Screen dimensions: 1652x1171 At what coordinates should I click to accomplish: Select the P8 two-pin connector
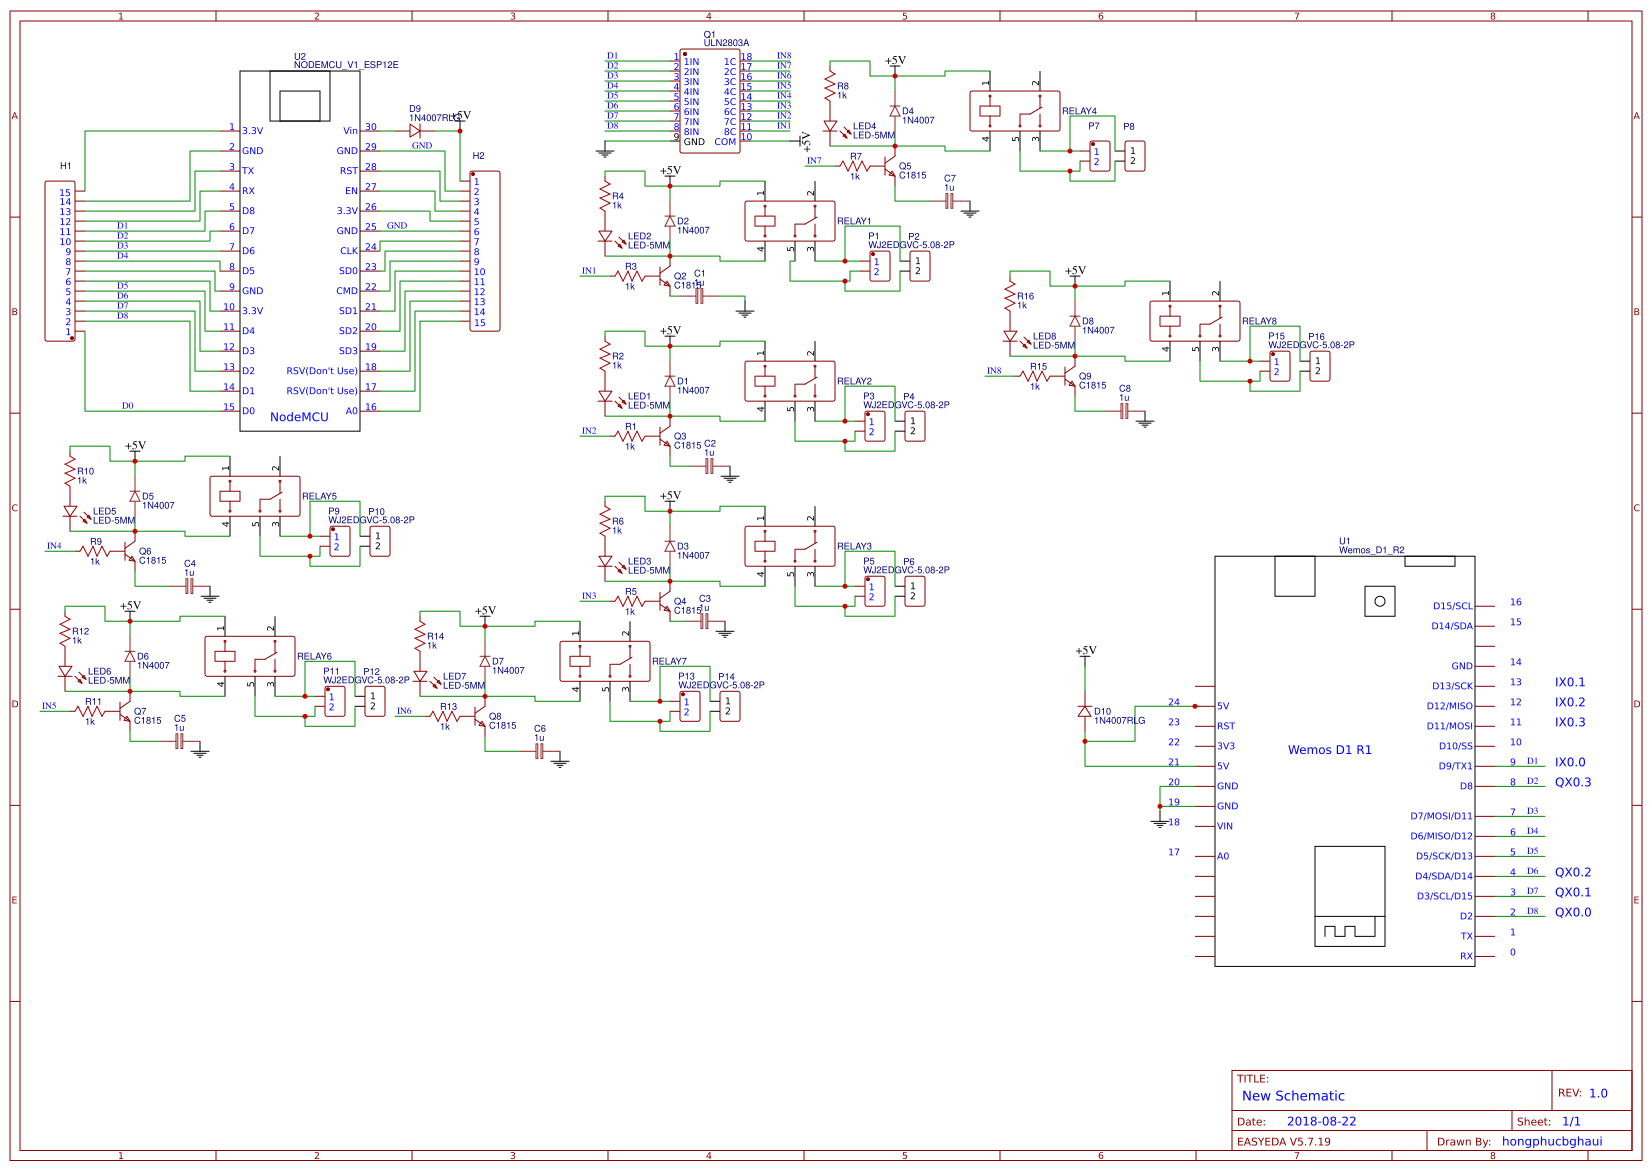click(1133, 155)
